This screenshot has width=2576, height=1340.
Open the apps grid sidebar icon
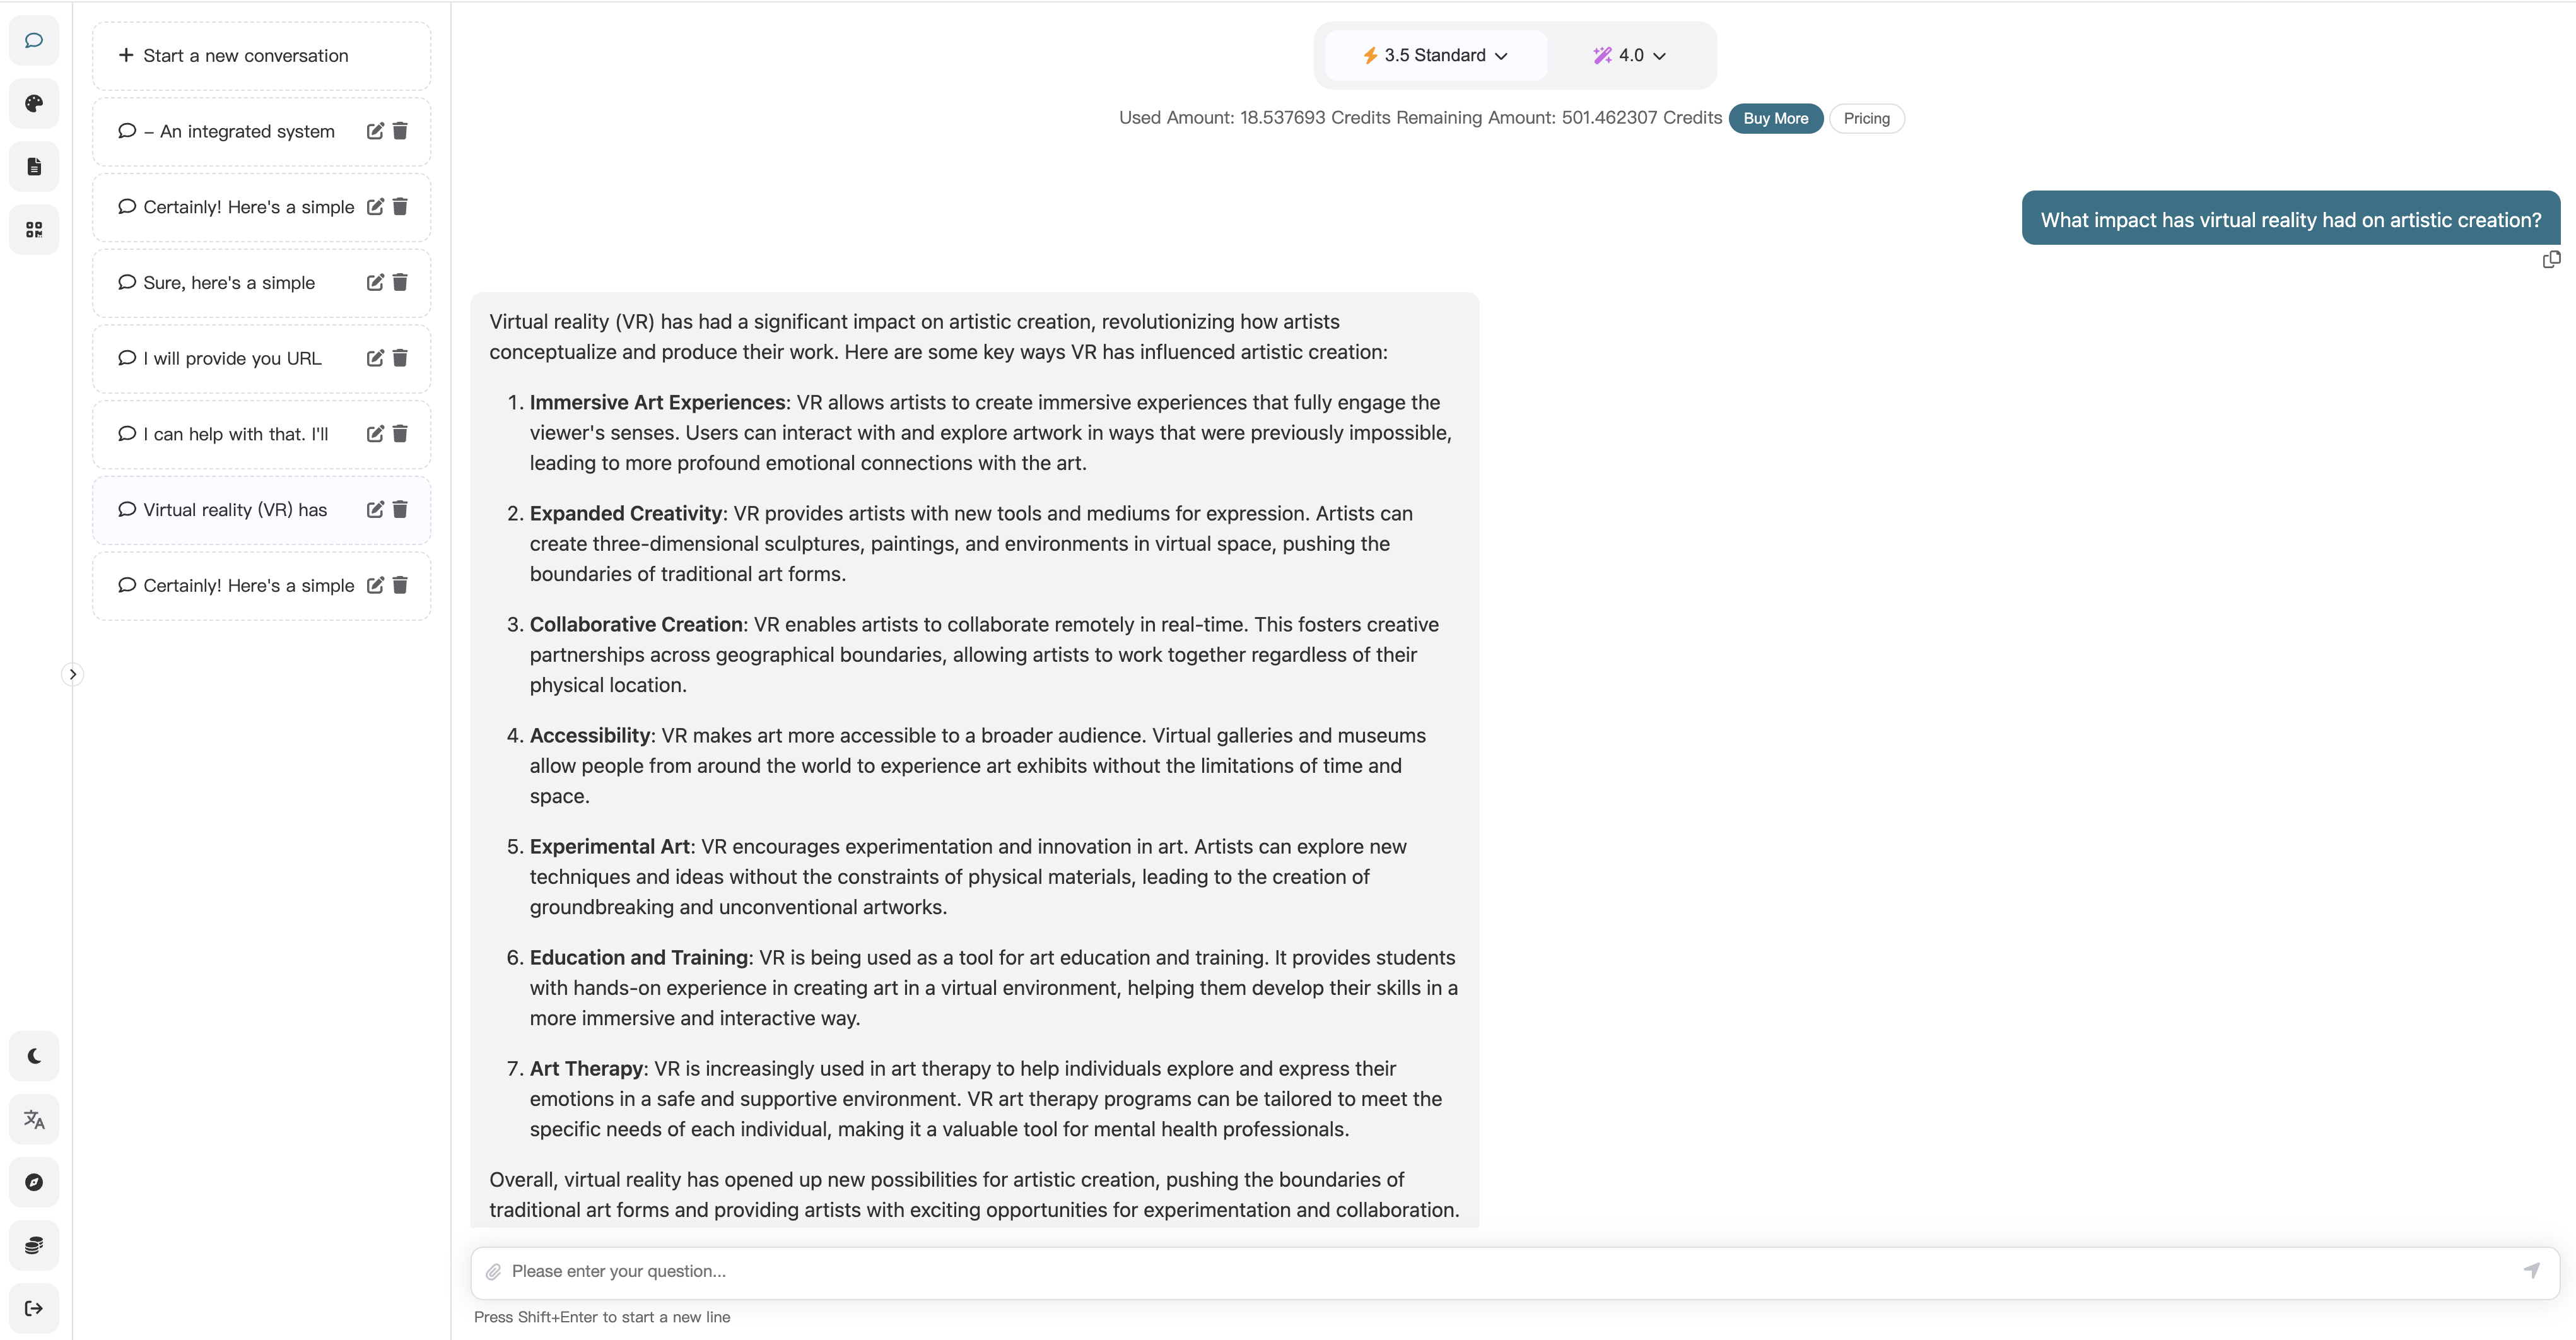pyautogui.click(x=33, y=229)
